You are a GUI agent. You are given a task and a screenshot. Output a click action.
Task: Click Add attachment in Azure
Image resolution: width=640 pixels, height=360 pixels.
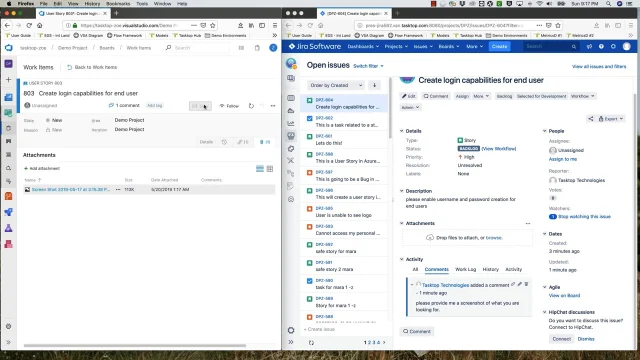click(x=42, y=169)
